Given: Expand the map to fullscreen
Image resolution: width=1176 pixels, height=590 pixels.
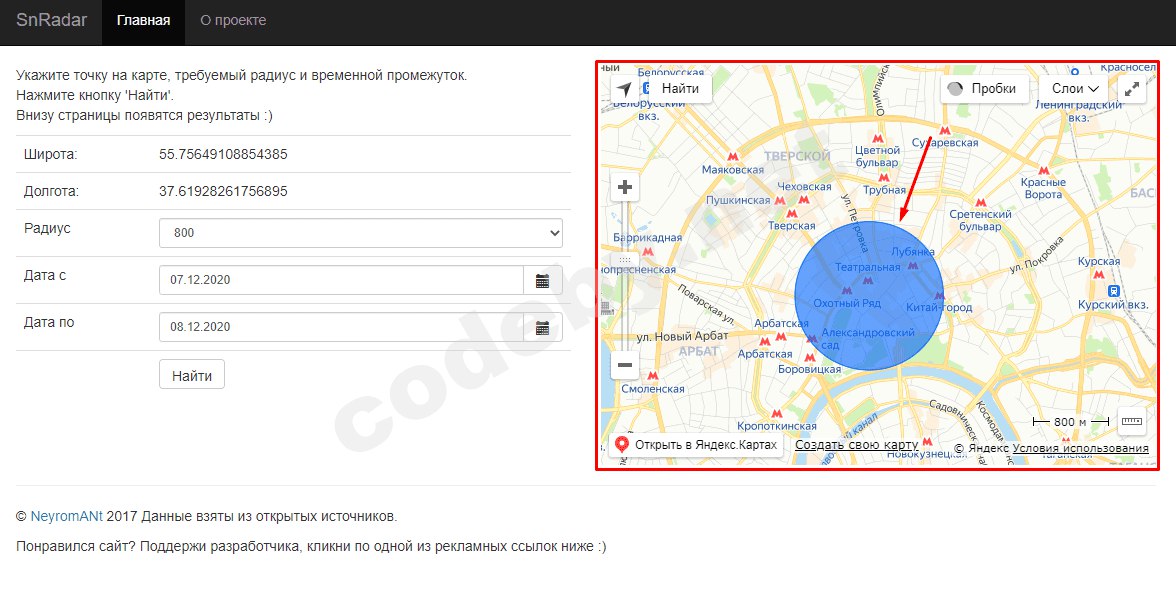Looking at the screenshot, I should point(1132,88).
